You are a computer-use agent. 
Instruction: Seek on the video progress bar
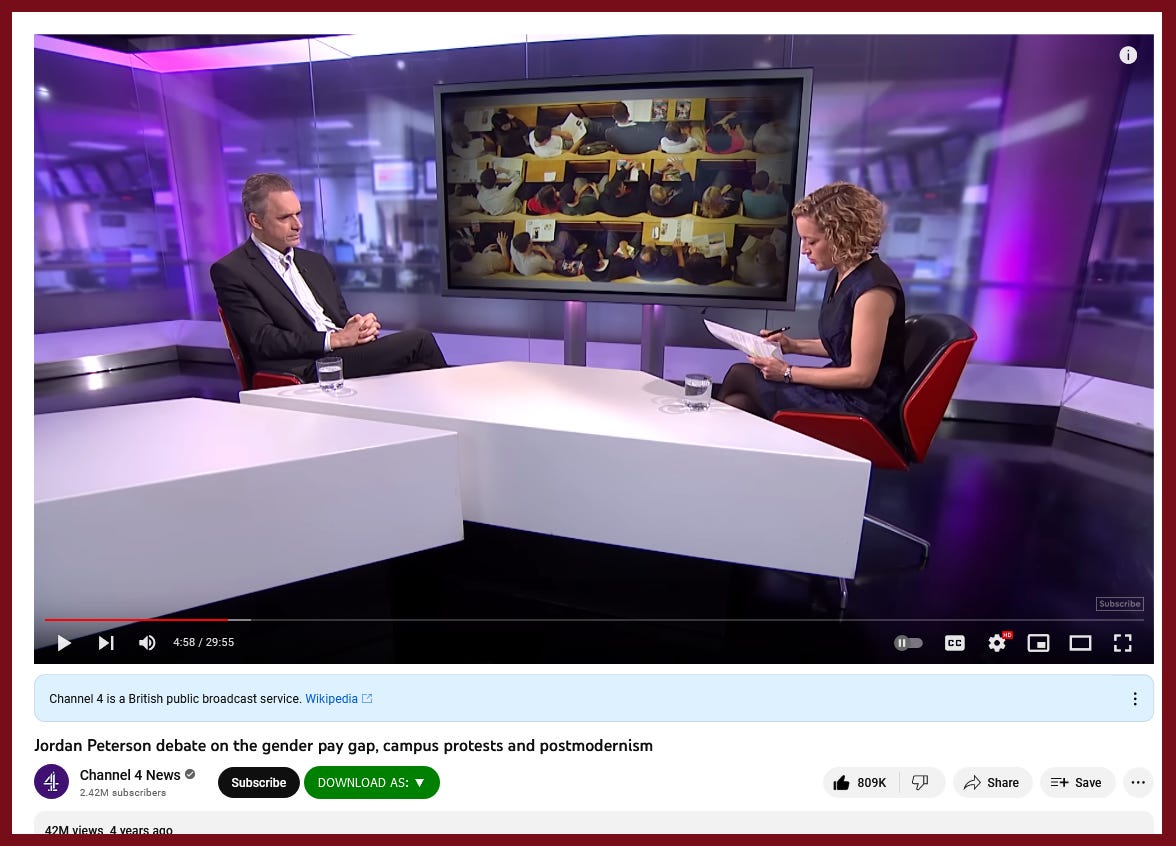(594, 620)
